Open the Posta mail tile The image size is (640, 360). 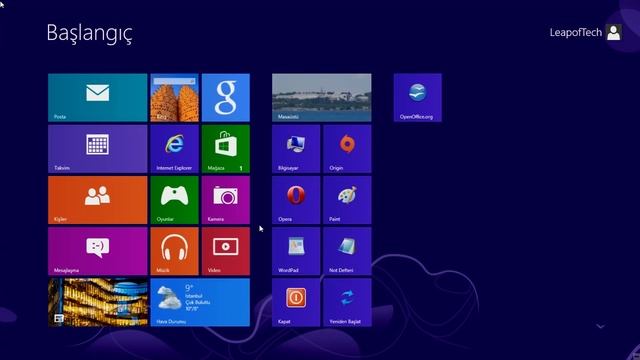(98, 98)
